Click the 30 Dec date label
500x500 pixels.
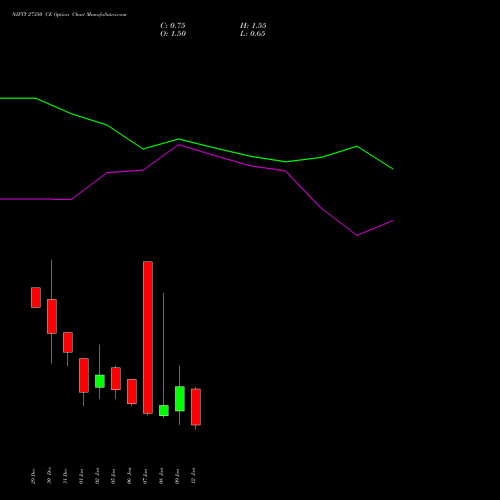pos(49,476)
